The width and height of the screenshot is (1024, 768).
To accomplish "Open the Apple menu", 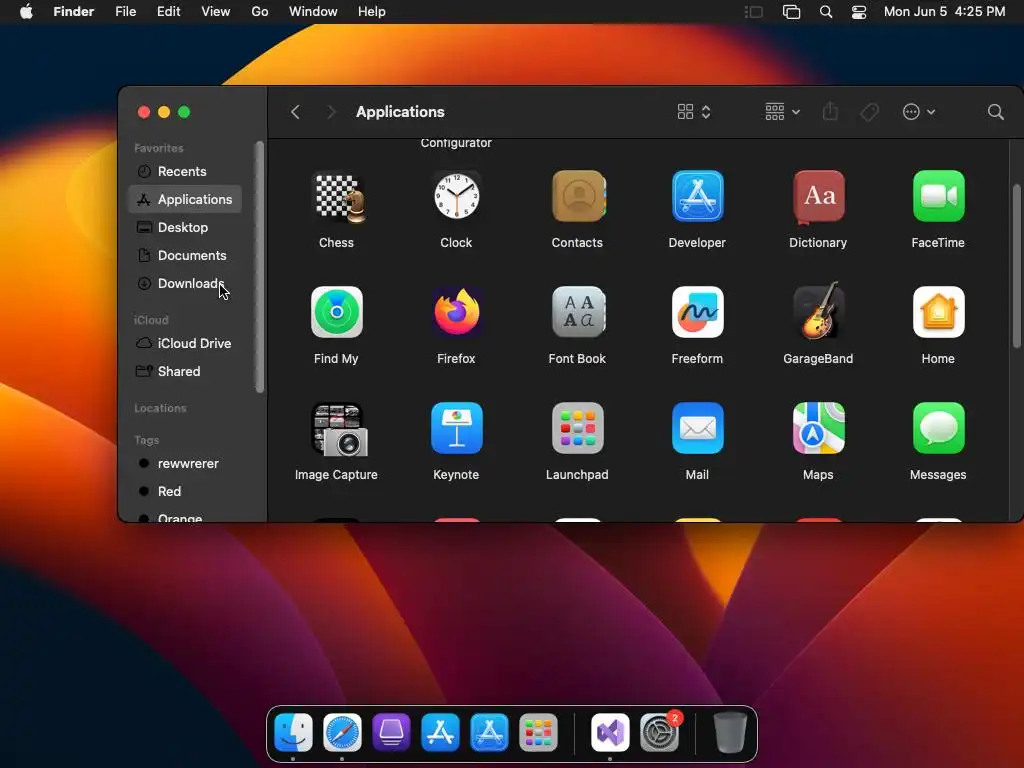I will [26, 12].
